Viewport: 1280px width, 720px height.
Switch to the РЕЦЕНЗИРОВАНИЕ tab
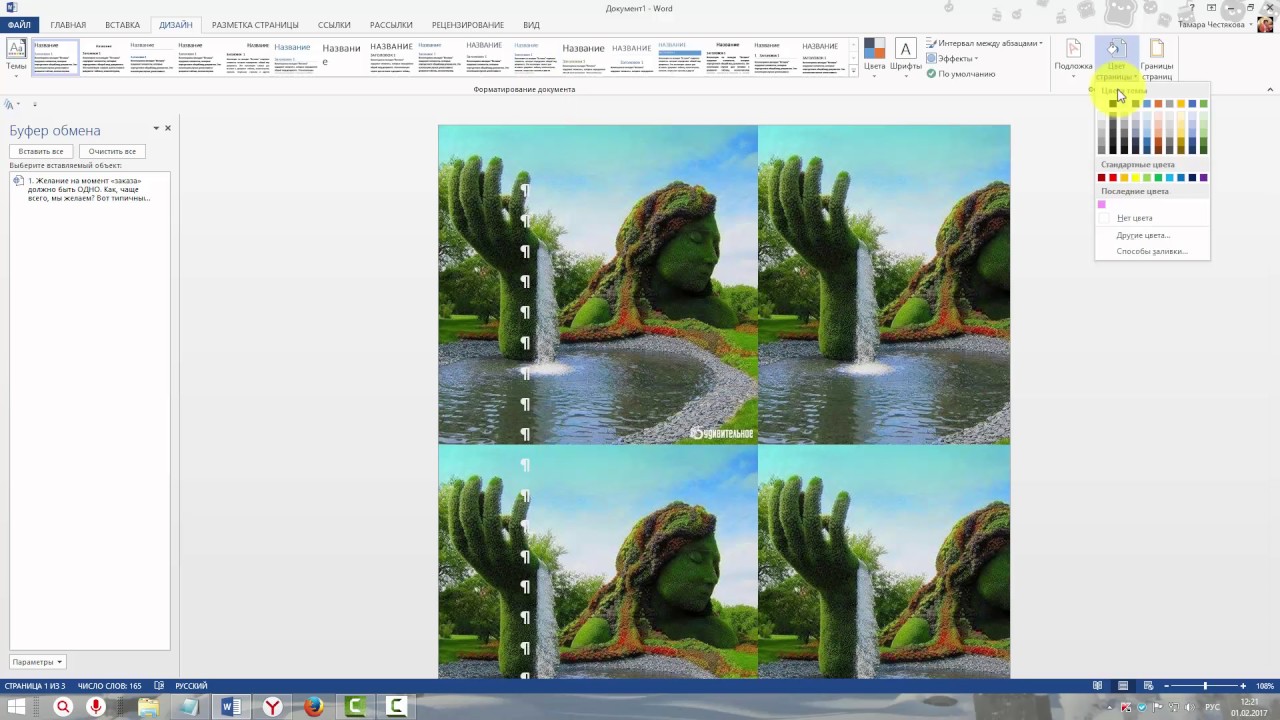(x=468, y=25)
